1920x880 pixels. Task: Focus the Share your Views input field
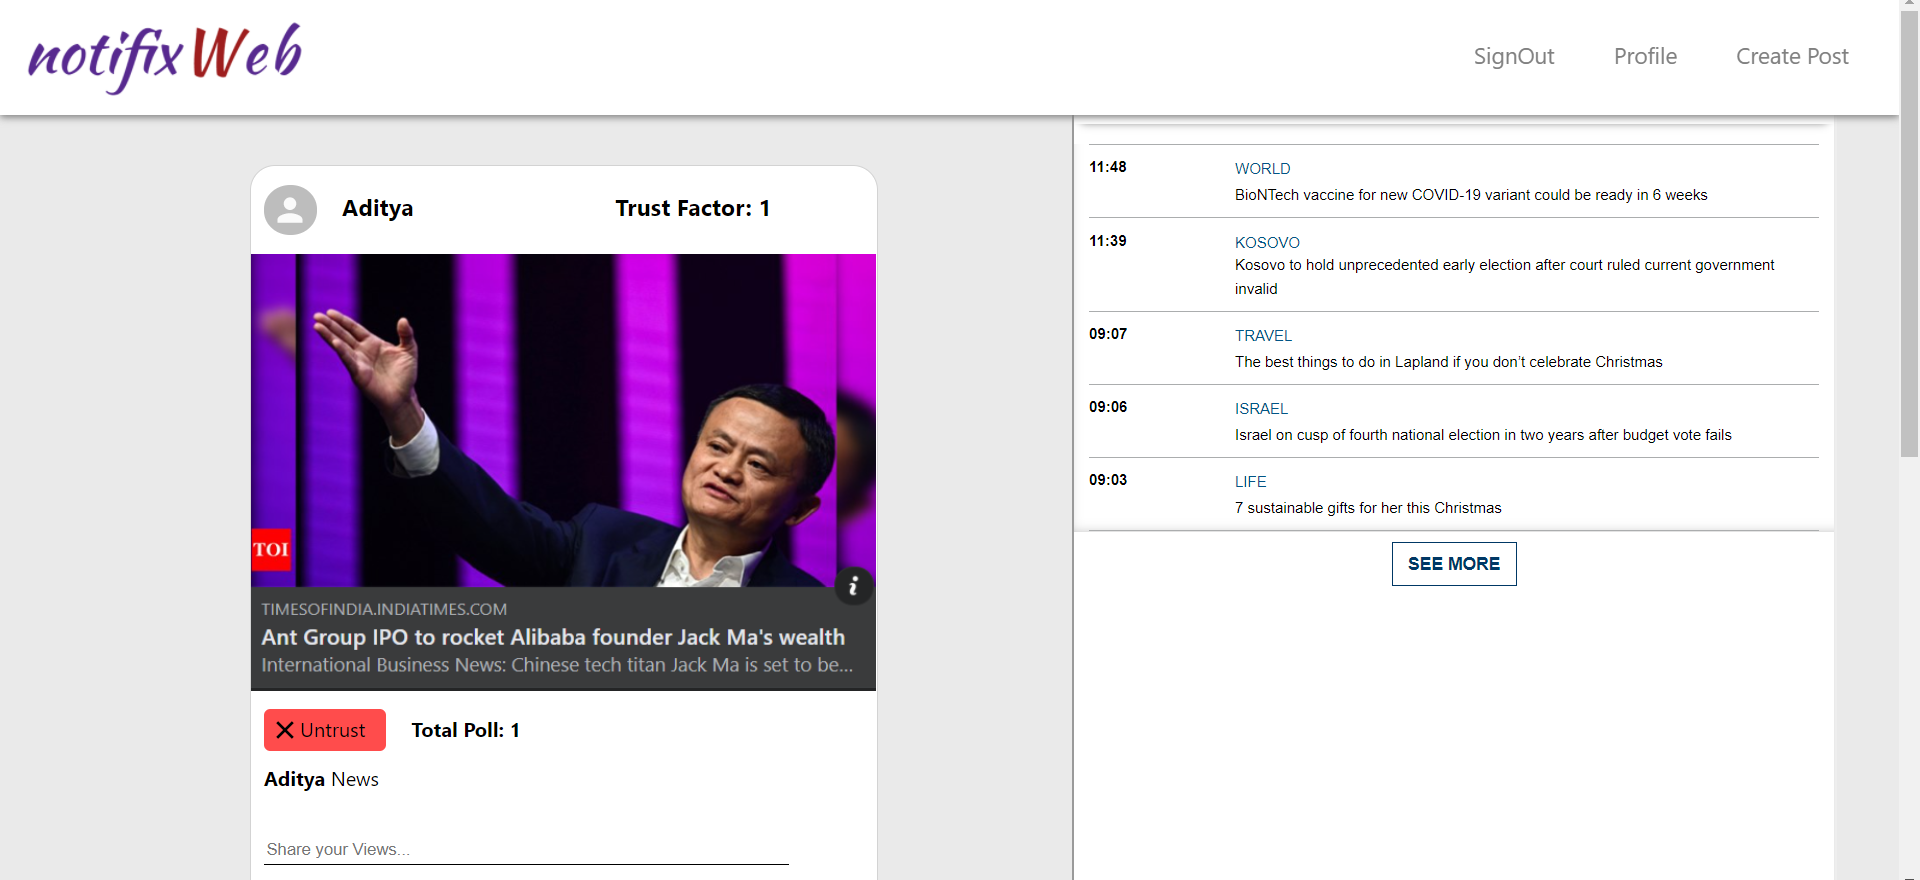coord(526,849)
